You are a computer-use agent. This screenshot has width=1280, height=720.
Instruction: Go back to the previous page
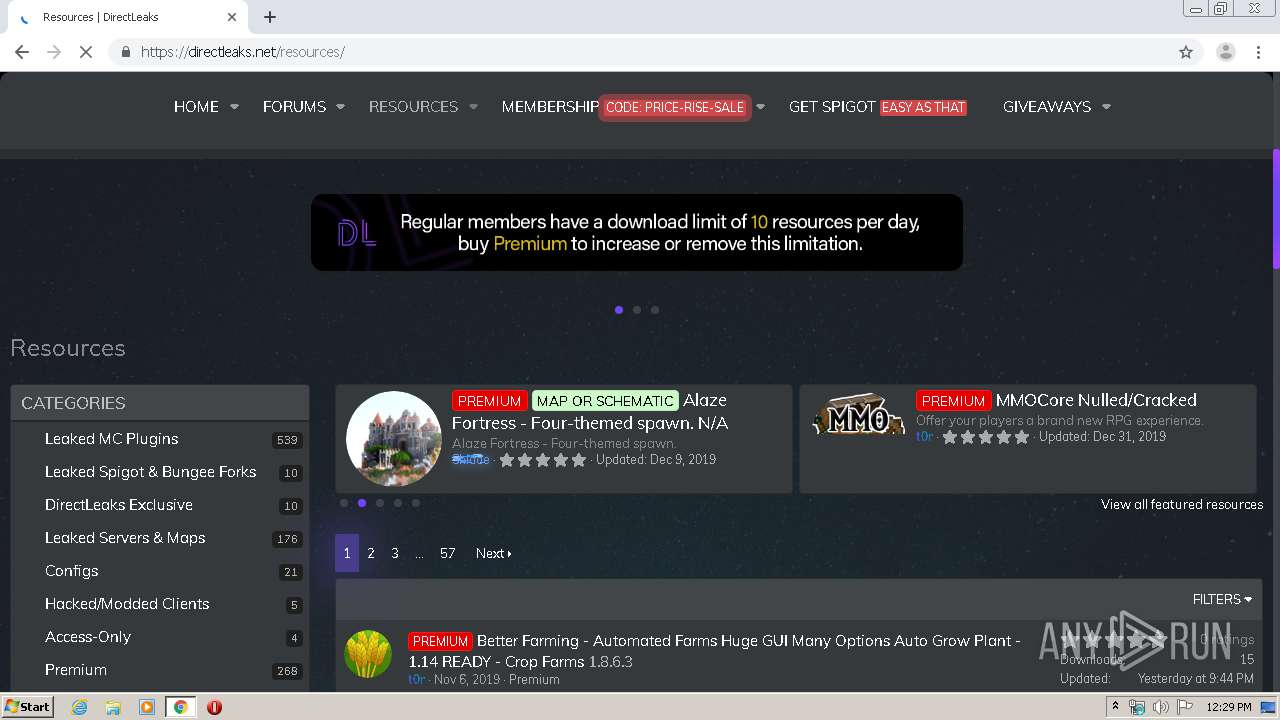coord(22,52)
